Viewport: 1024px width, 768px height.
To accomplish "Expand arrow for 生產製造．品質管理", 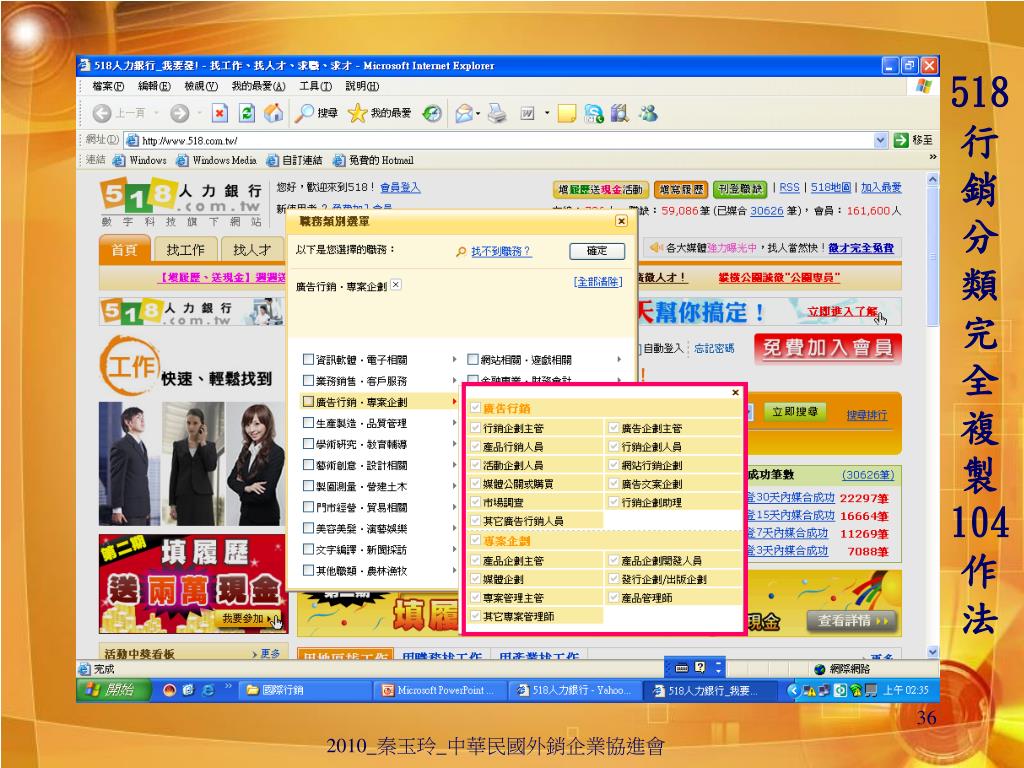I will tap(454, 423).
